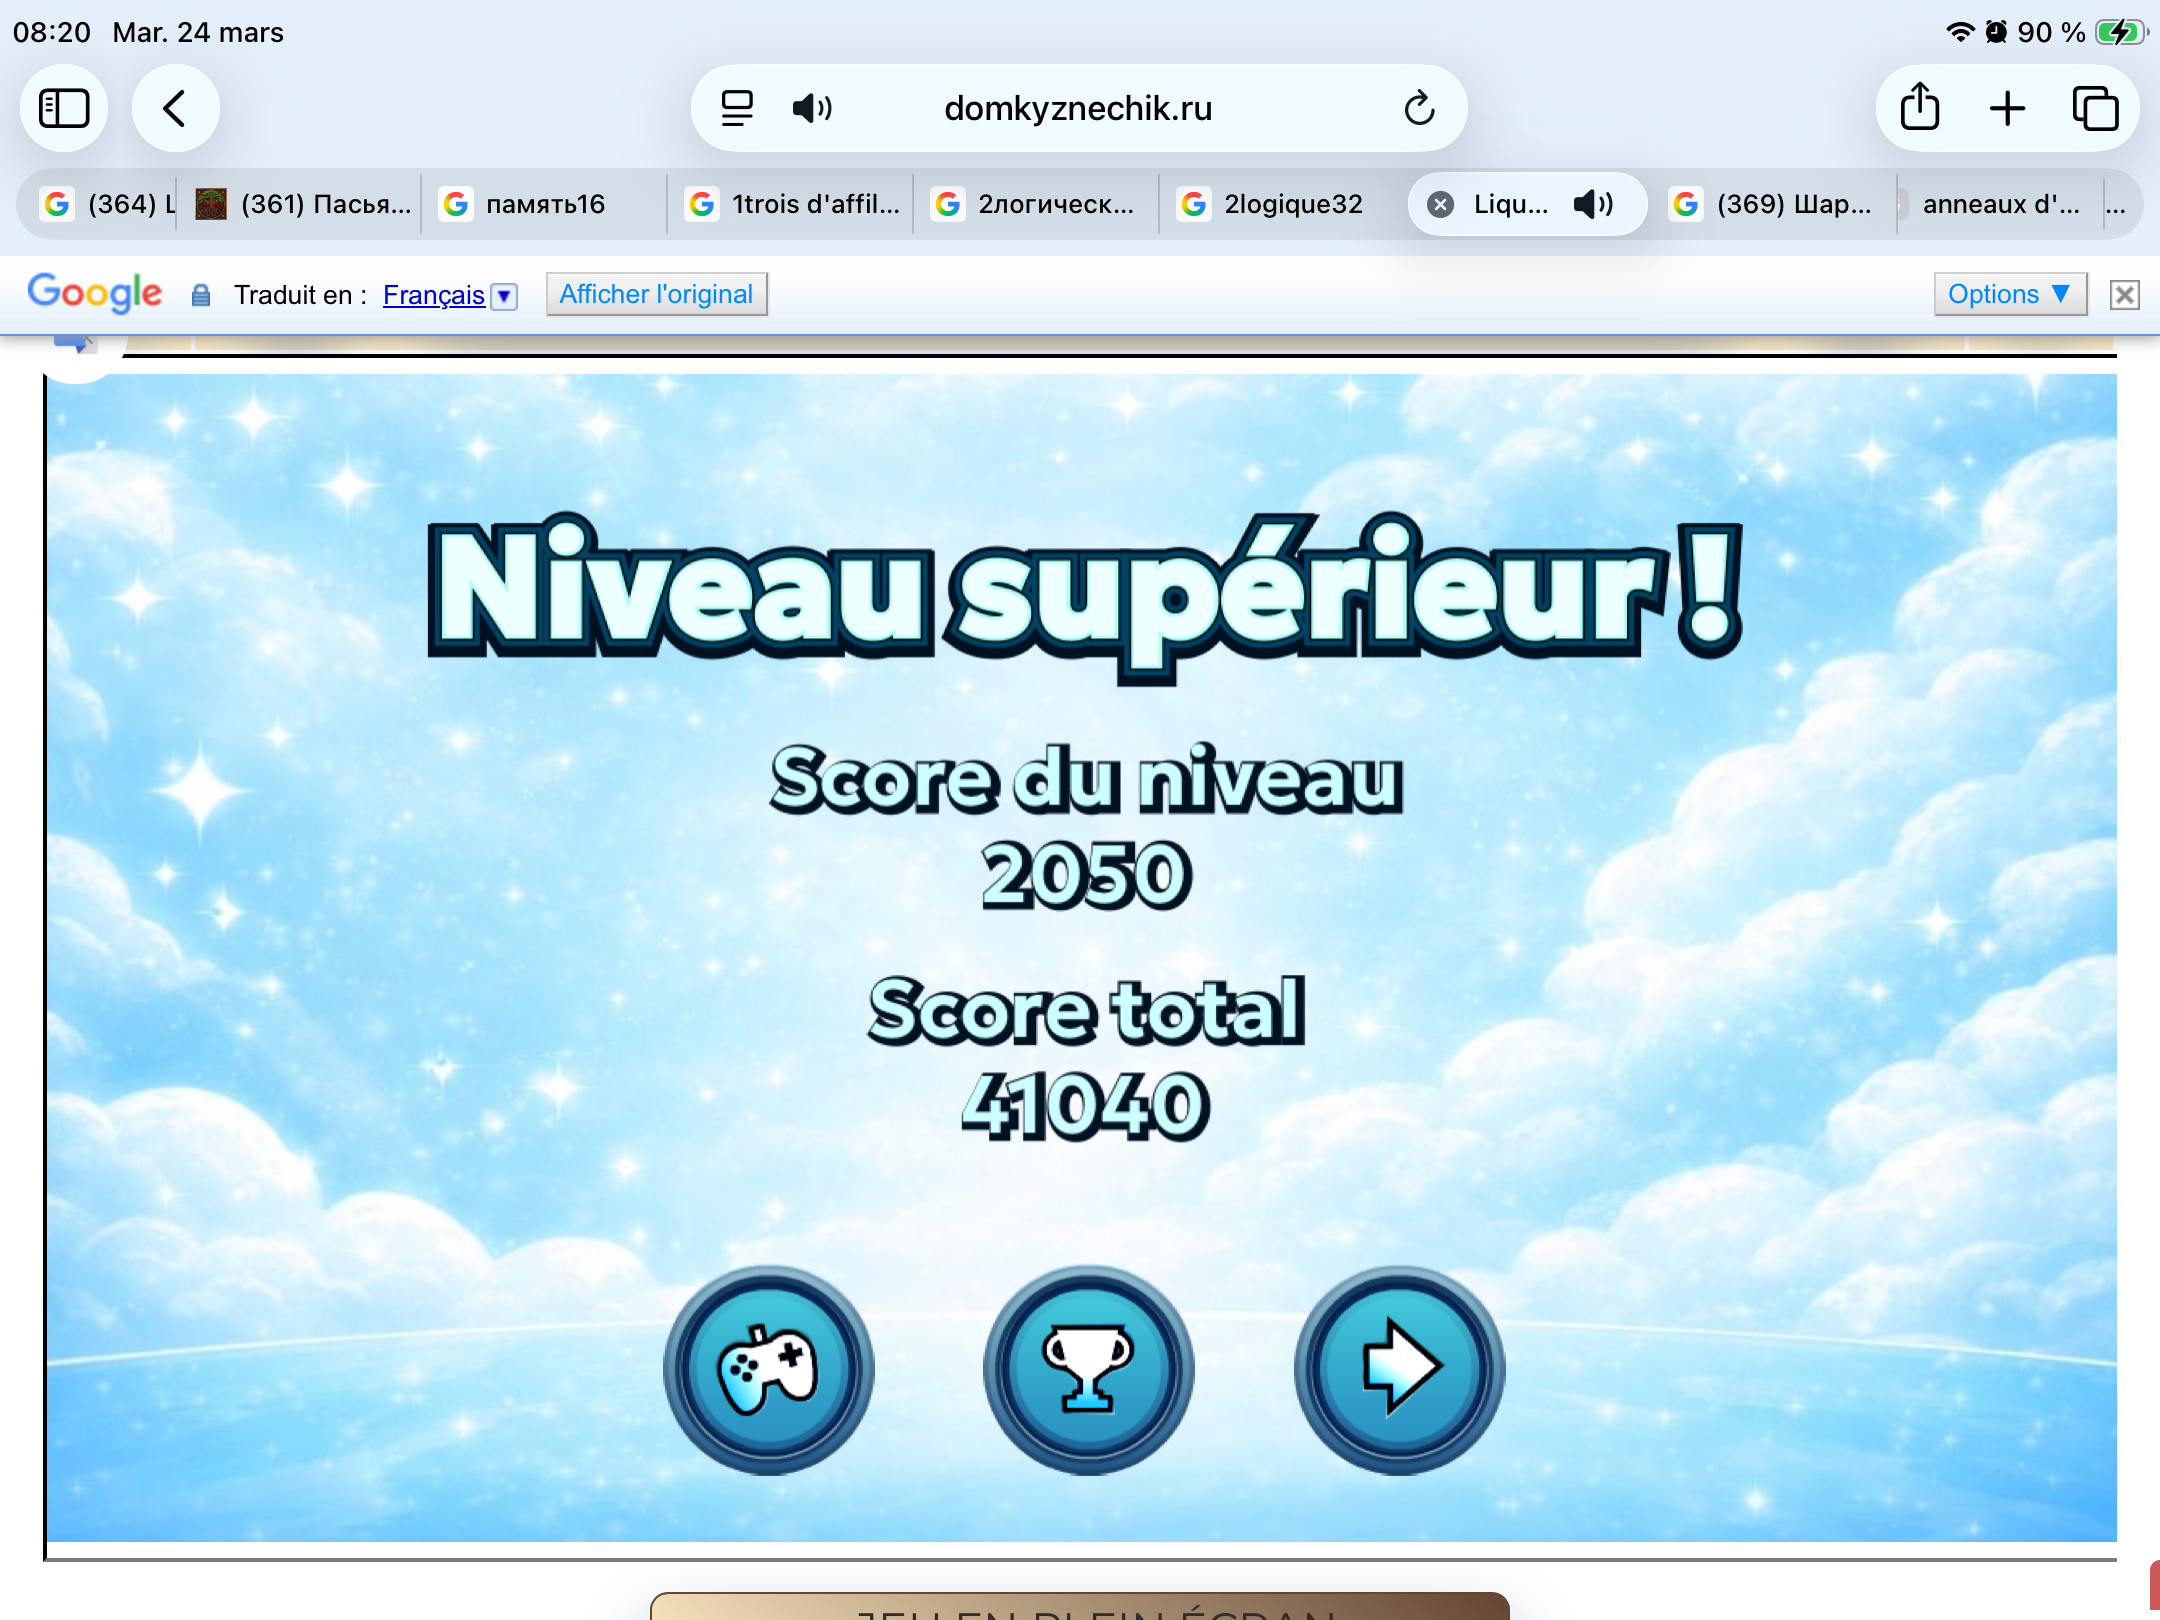Image resolution: width=2160 pixels, height=1620 pixels.
Task: Tap the domkyznechik.ru address field
Action: coord(1078,108)
